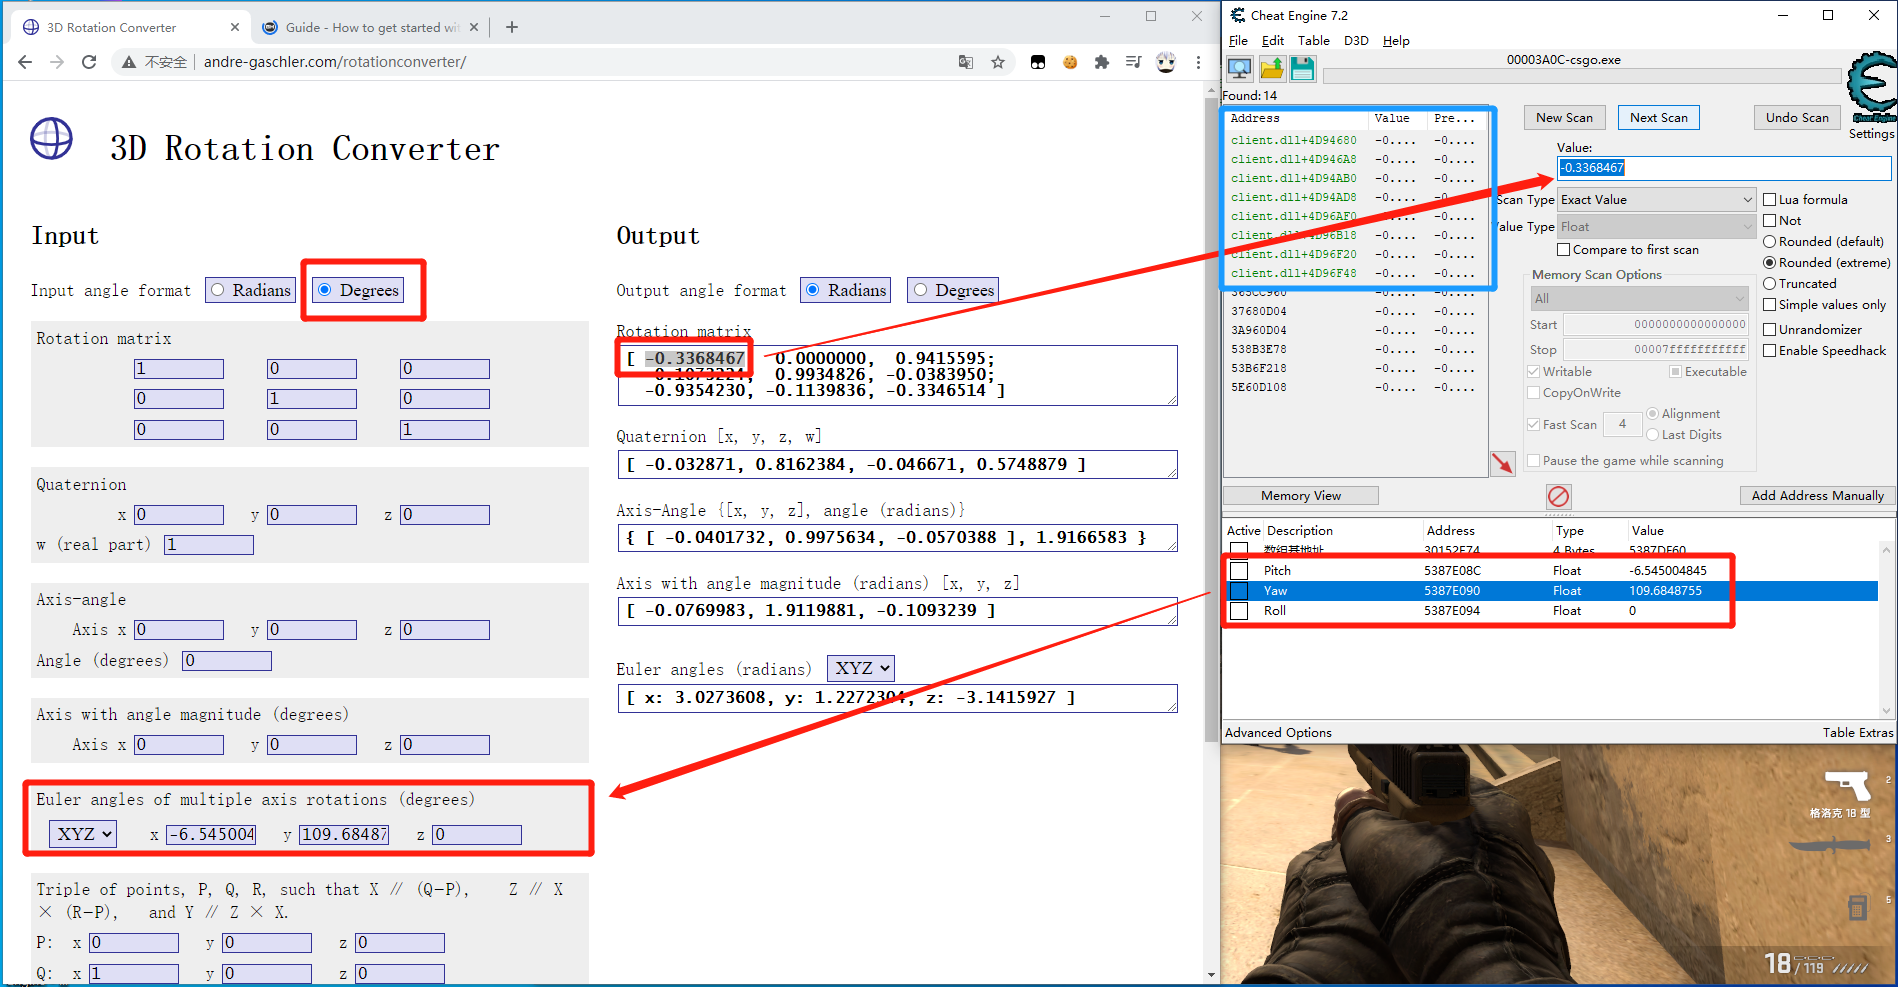The image size is (1898, 987).
Task: Open Settings via the Cheat Engine logo
Action: (x=1869, y=90)
